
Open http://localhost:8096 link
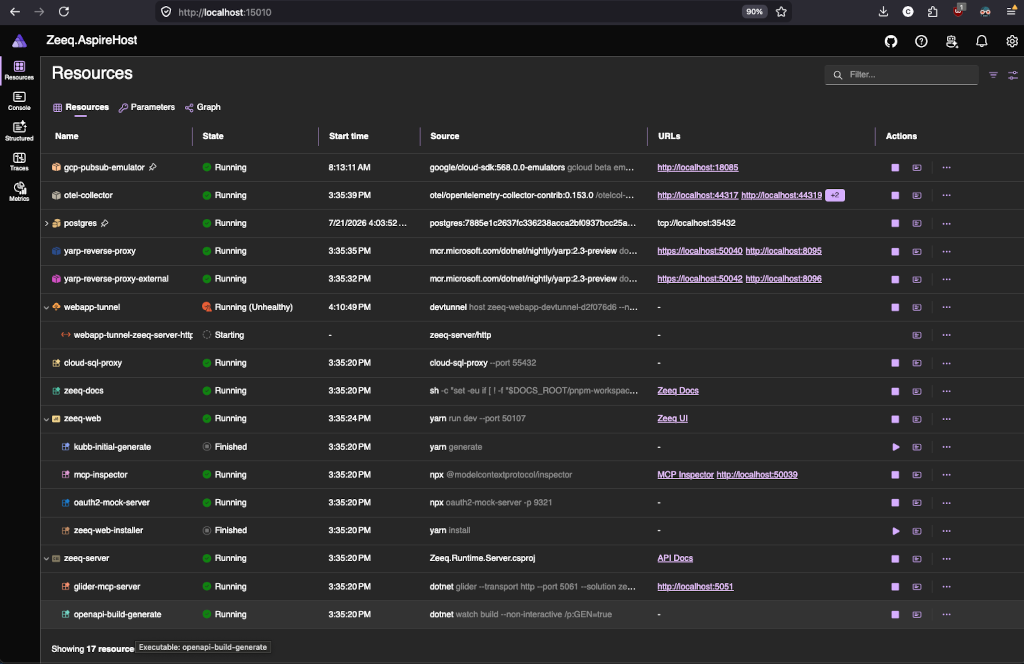[783, 279]
